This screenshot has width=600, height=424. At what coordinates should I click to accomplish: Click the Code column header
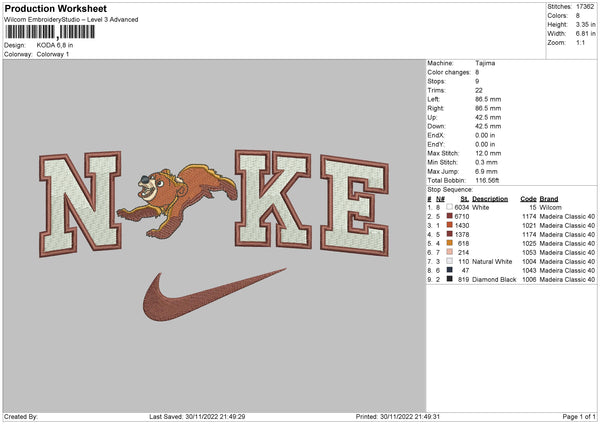pyautogui.click(x=528, y=198)
